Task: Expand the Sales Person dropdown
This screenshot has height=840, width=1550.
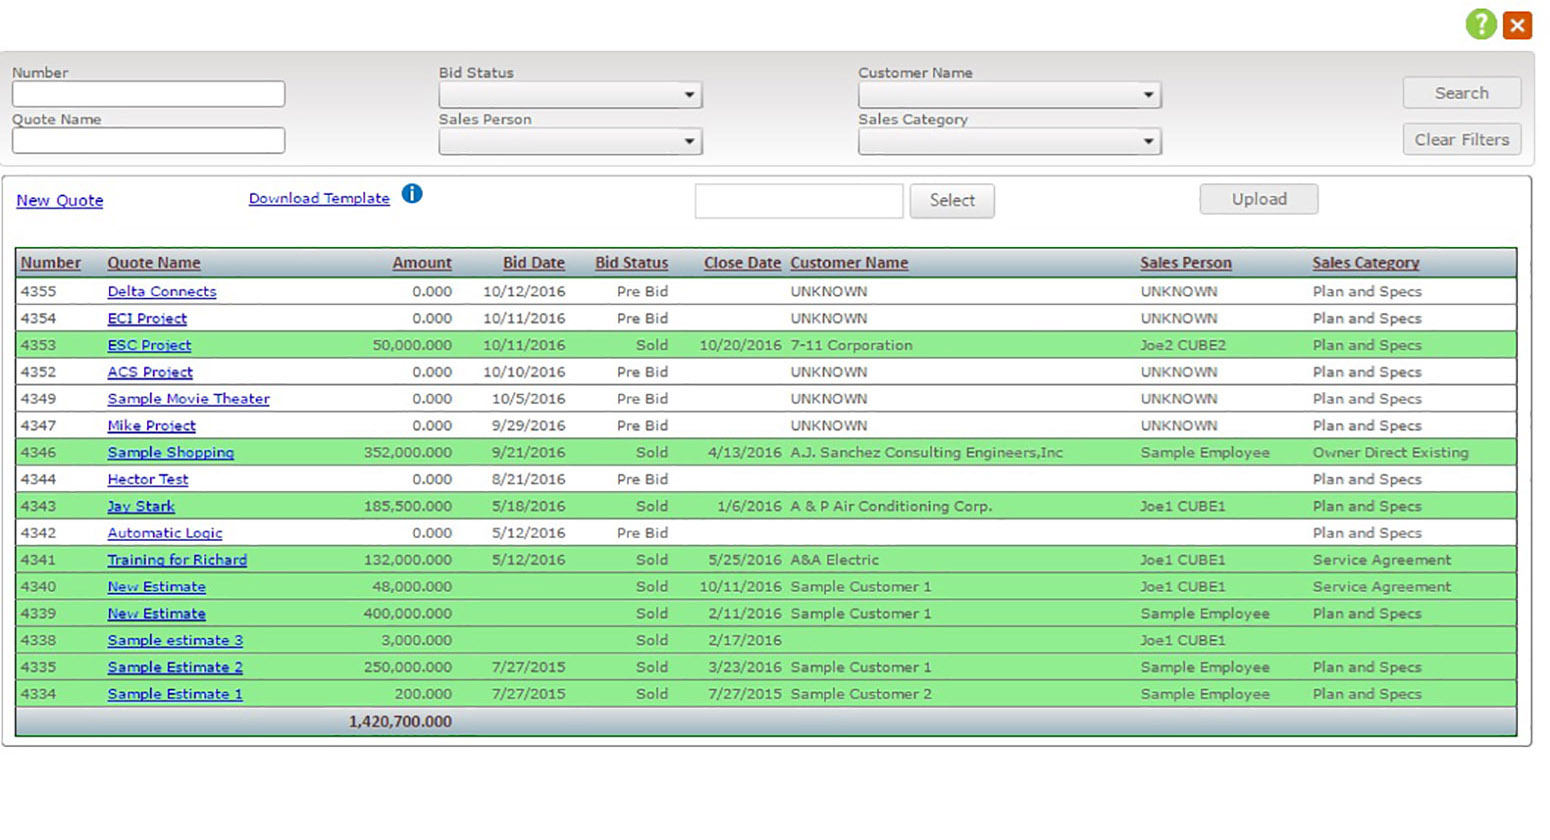Action: tap(570, 142)
